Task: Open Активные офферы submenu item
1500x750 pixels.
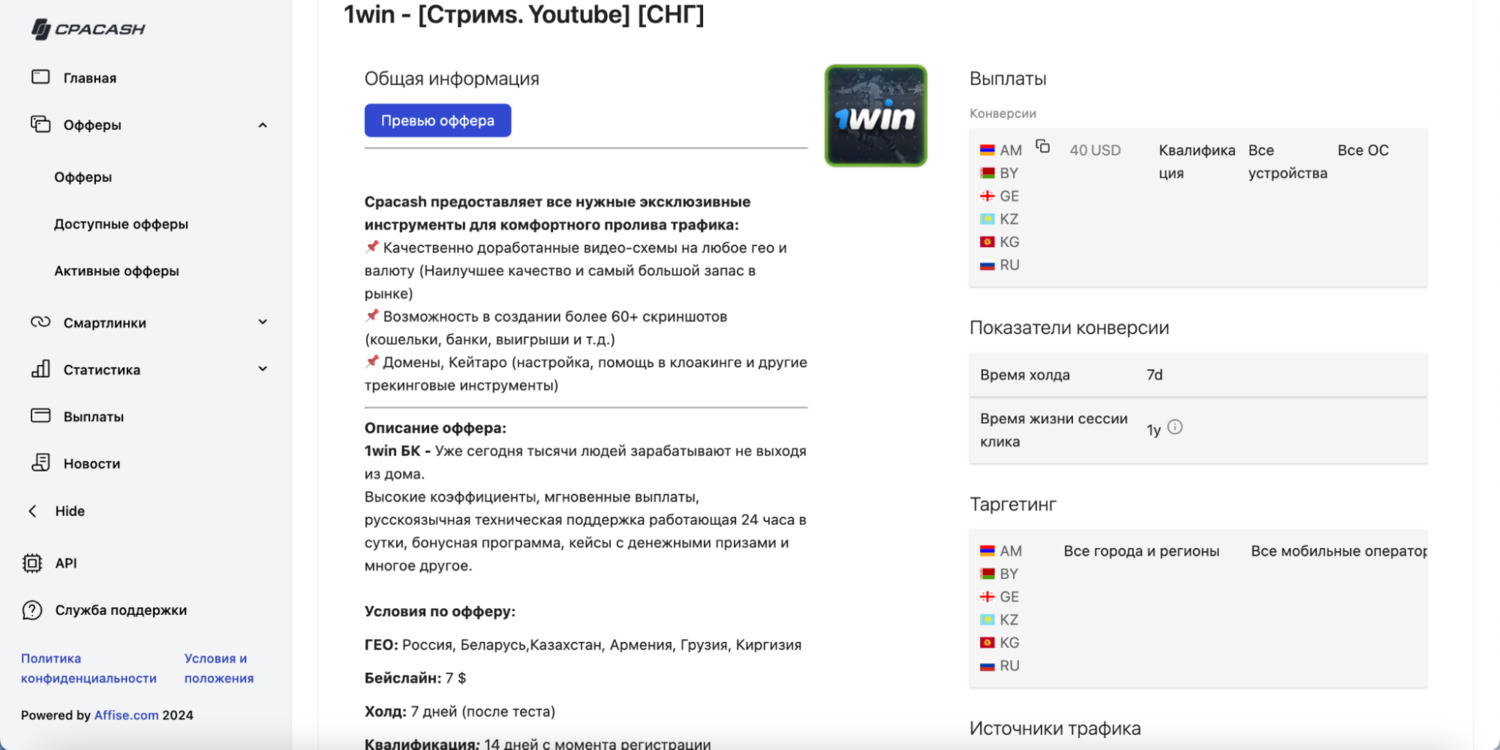Action: (x=116, y=271)
